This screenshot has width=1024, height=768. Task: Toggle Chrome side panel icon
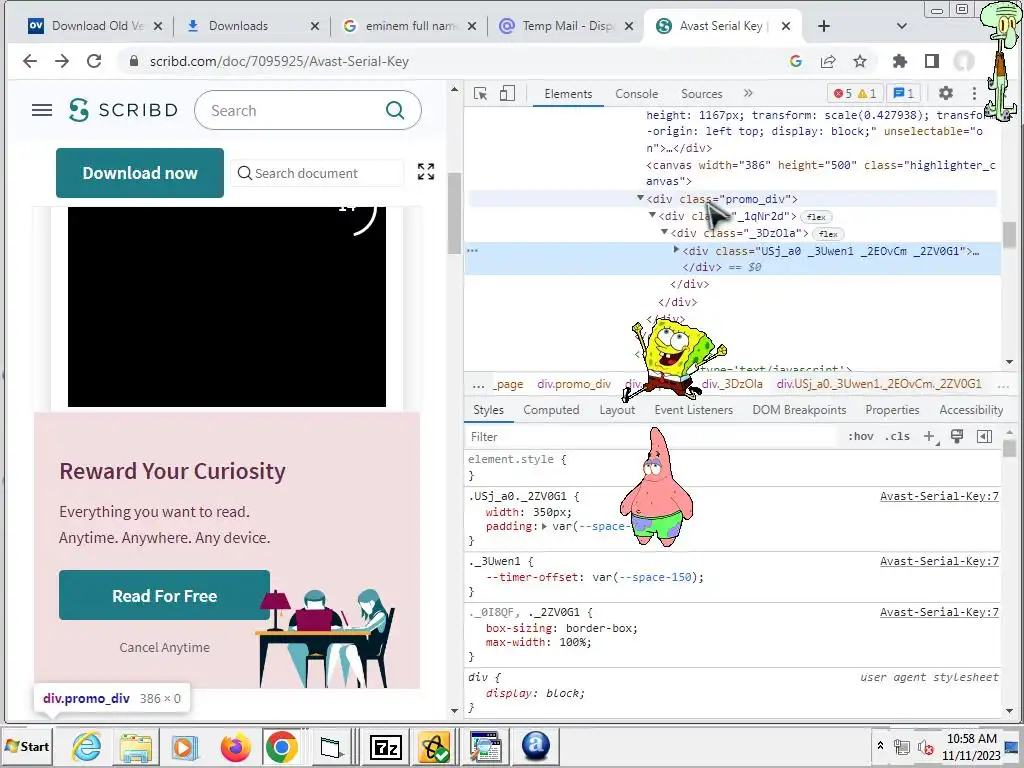tap(932, 61)
